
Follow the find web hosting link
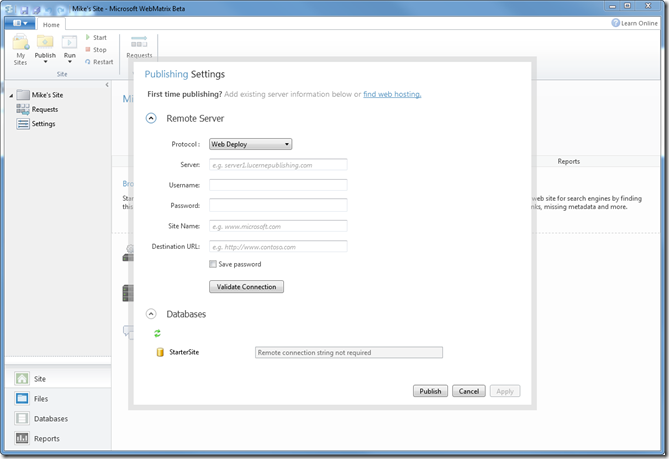392,94
